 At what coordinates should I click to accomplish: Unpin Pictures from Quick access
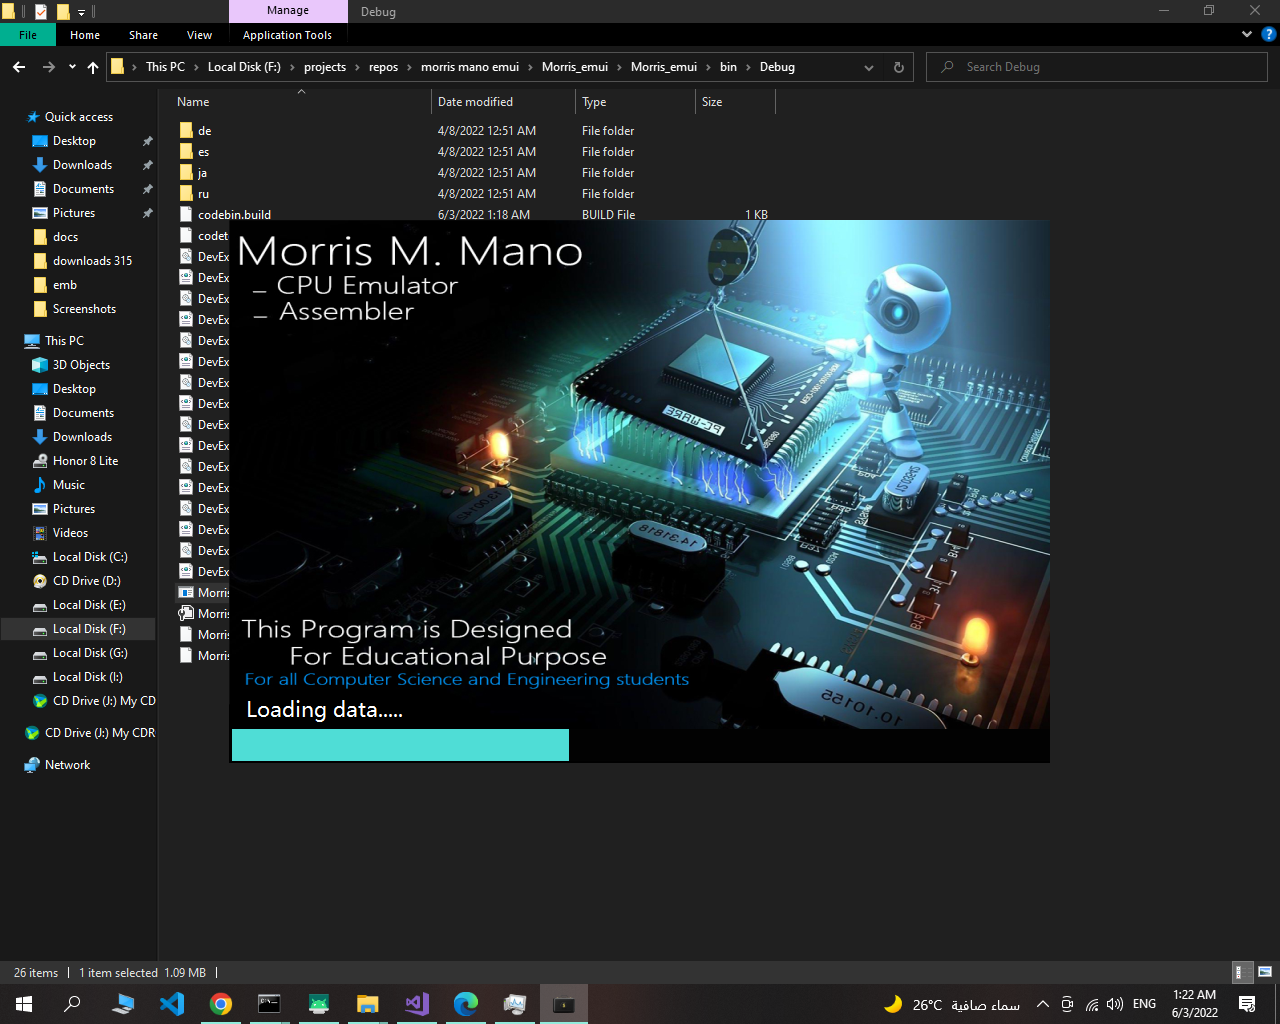(x=147, y=213)
